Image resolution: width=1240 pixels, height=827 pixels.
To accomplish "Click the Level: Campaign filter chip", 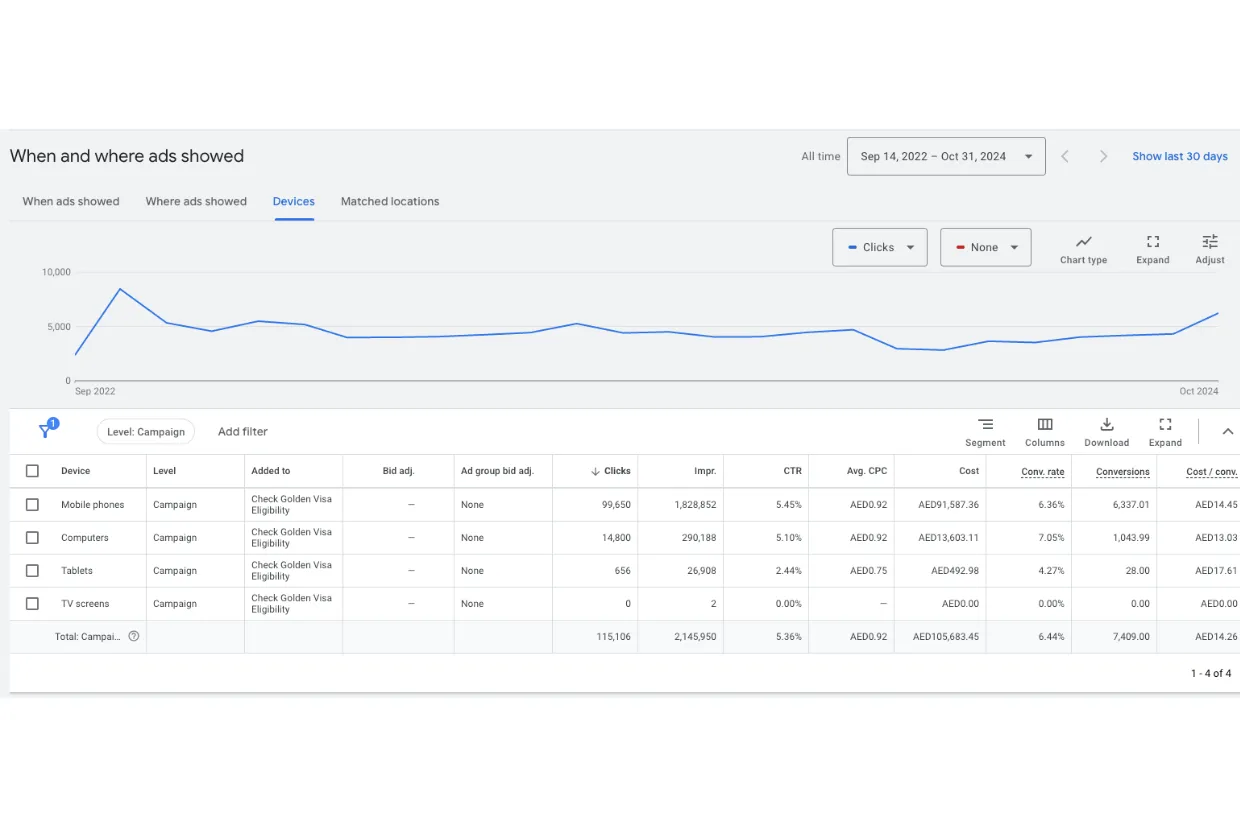I will (146, 432).
